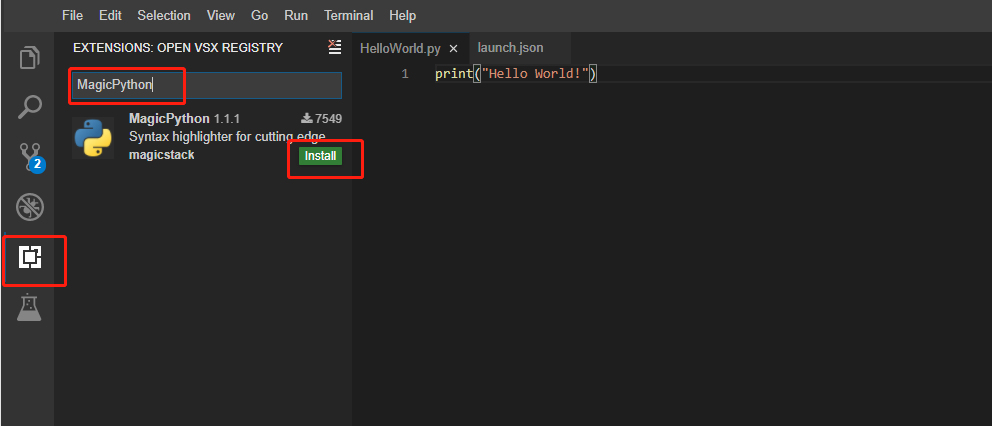Open the Search magnifier icon in sidebar

[30, 107]
